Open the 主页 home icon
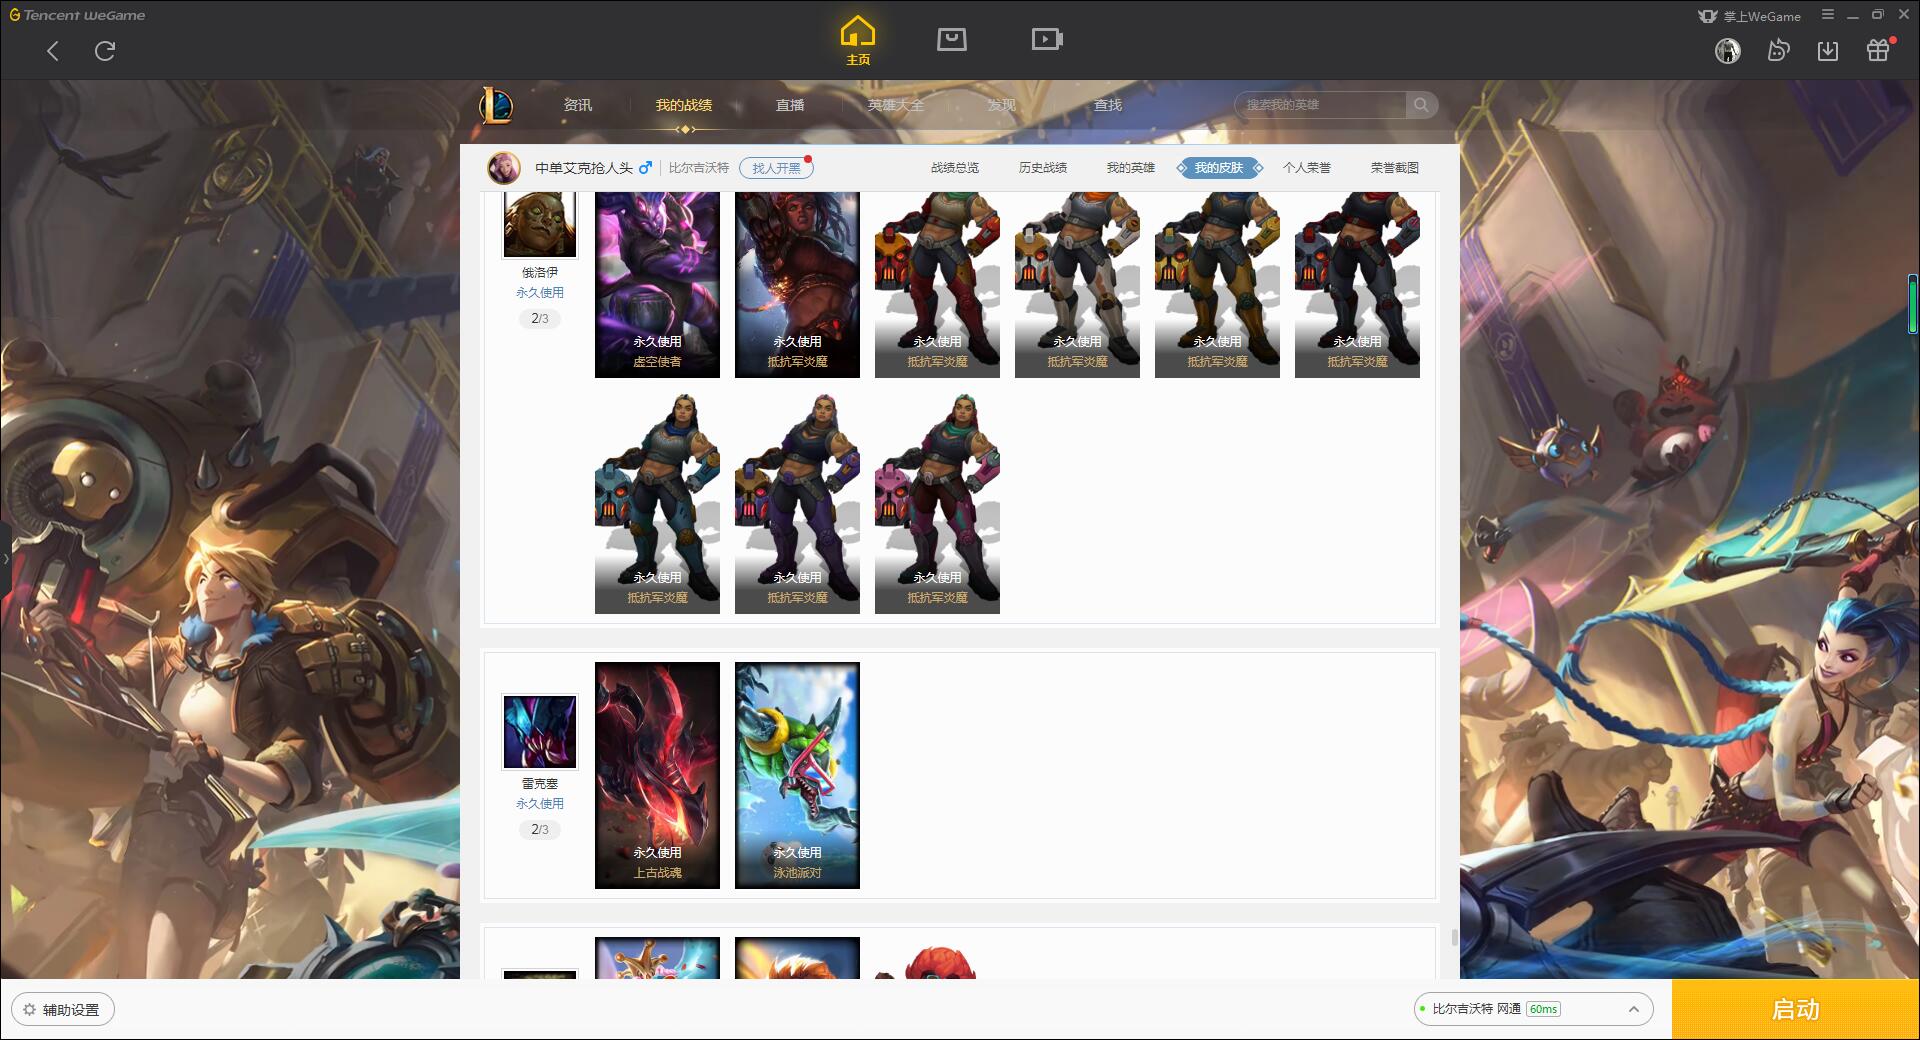The height and width of the screenshot is (1040, 1920). click(x=858, y=41)
